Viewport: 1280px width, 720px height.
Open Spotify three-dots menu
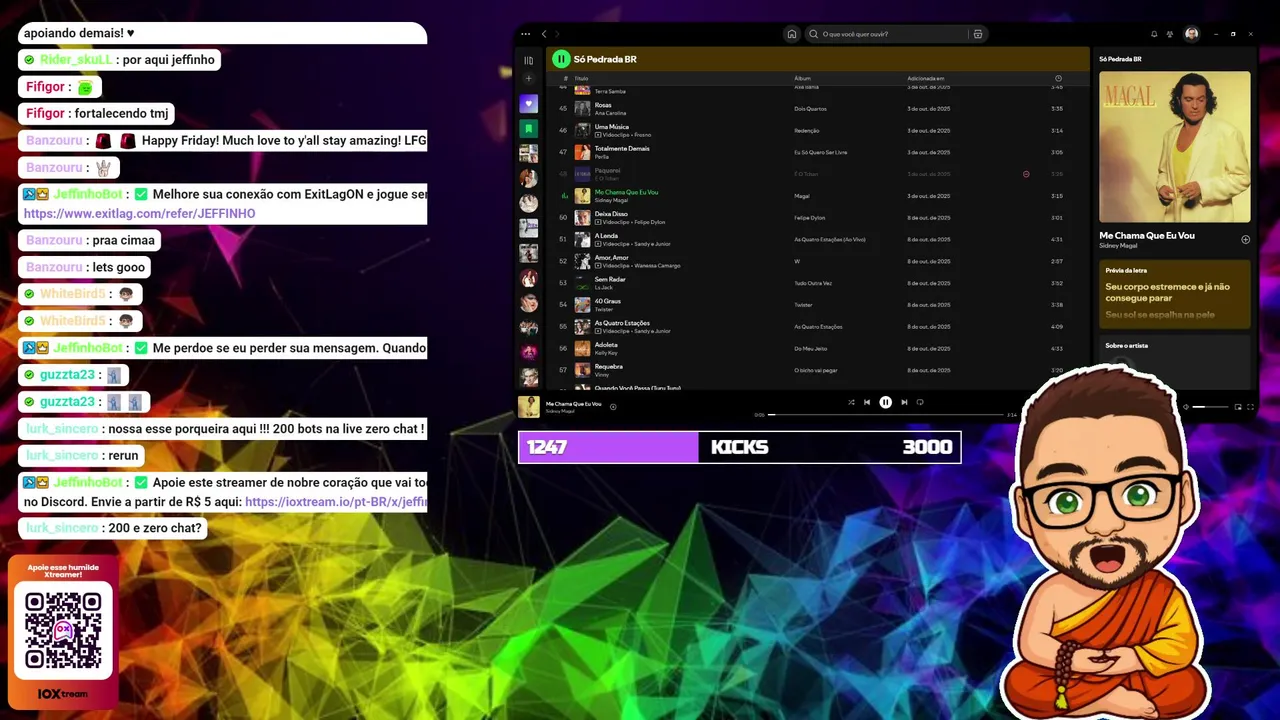pos(526,34)
